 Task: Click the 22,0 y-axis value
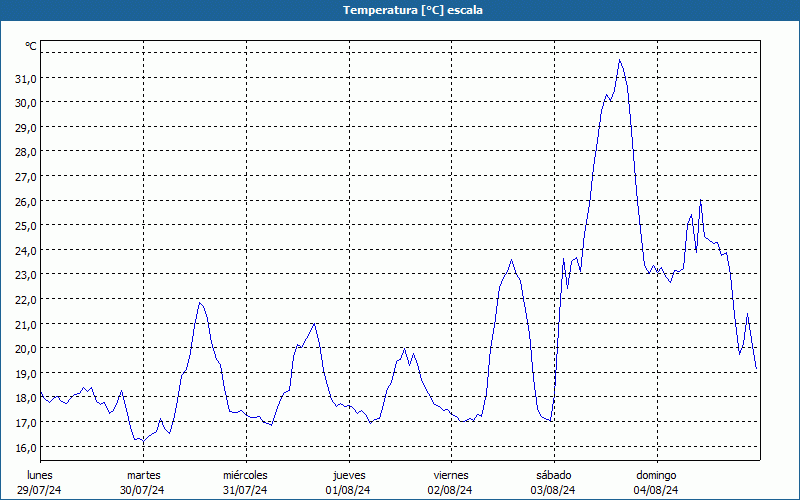pyautogui.click(x=26, y=299)
